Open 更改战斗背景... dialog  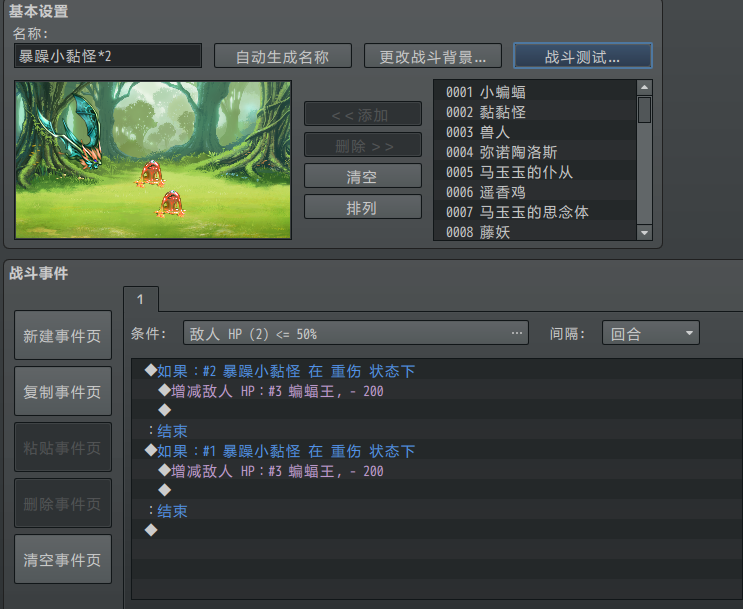pyautogui.click(x=433, y=56)
